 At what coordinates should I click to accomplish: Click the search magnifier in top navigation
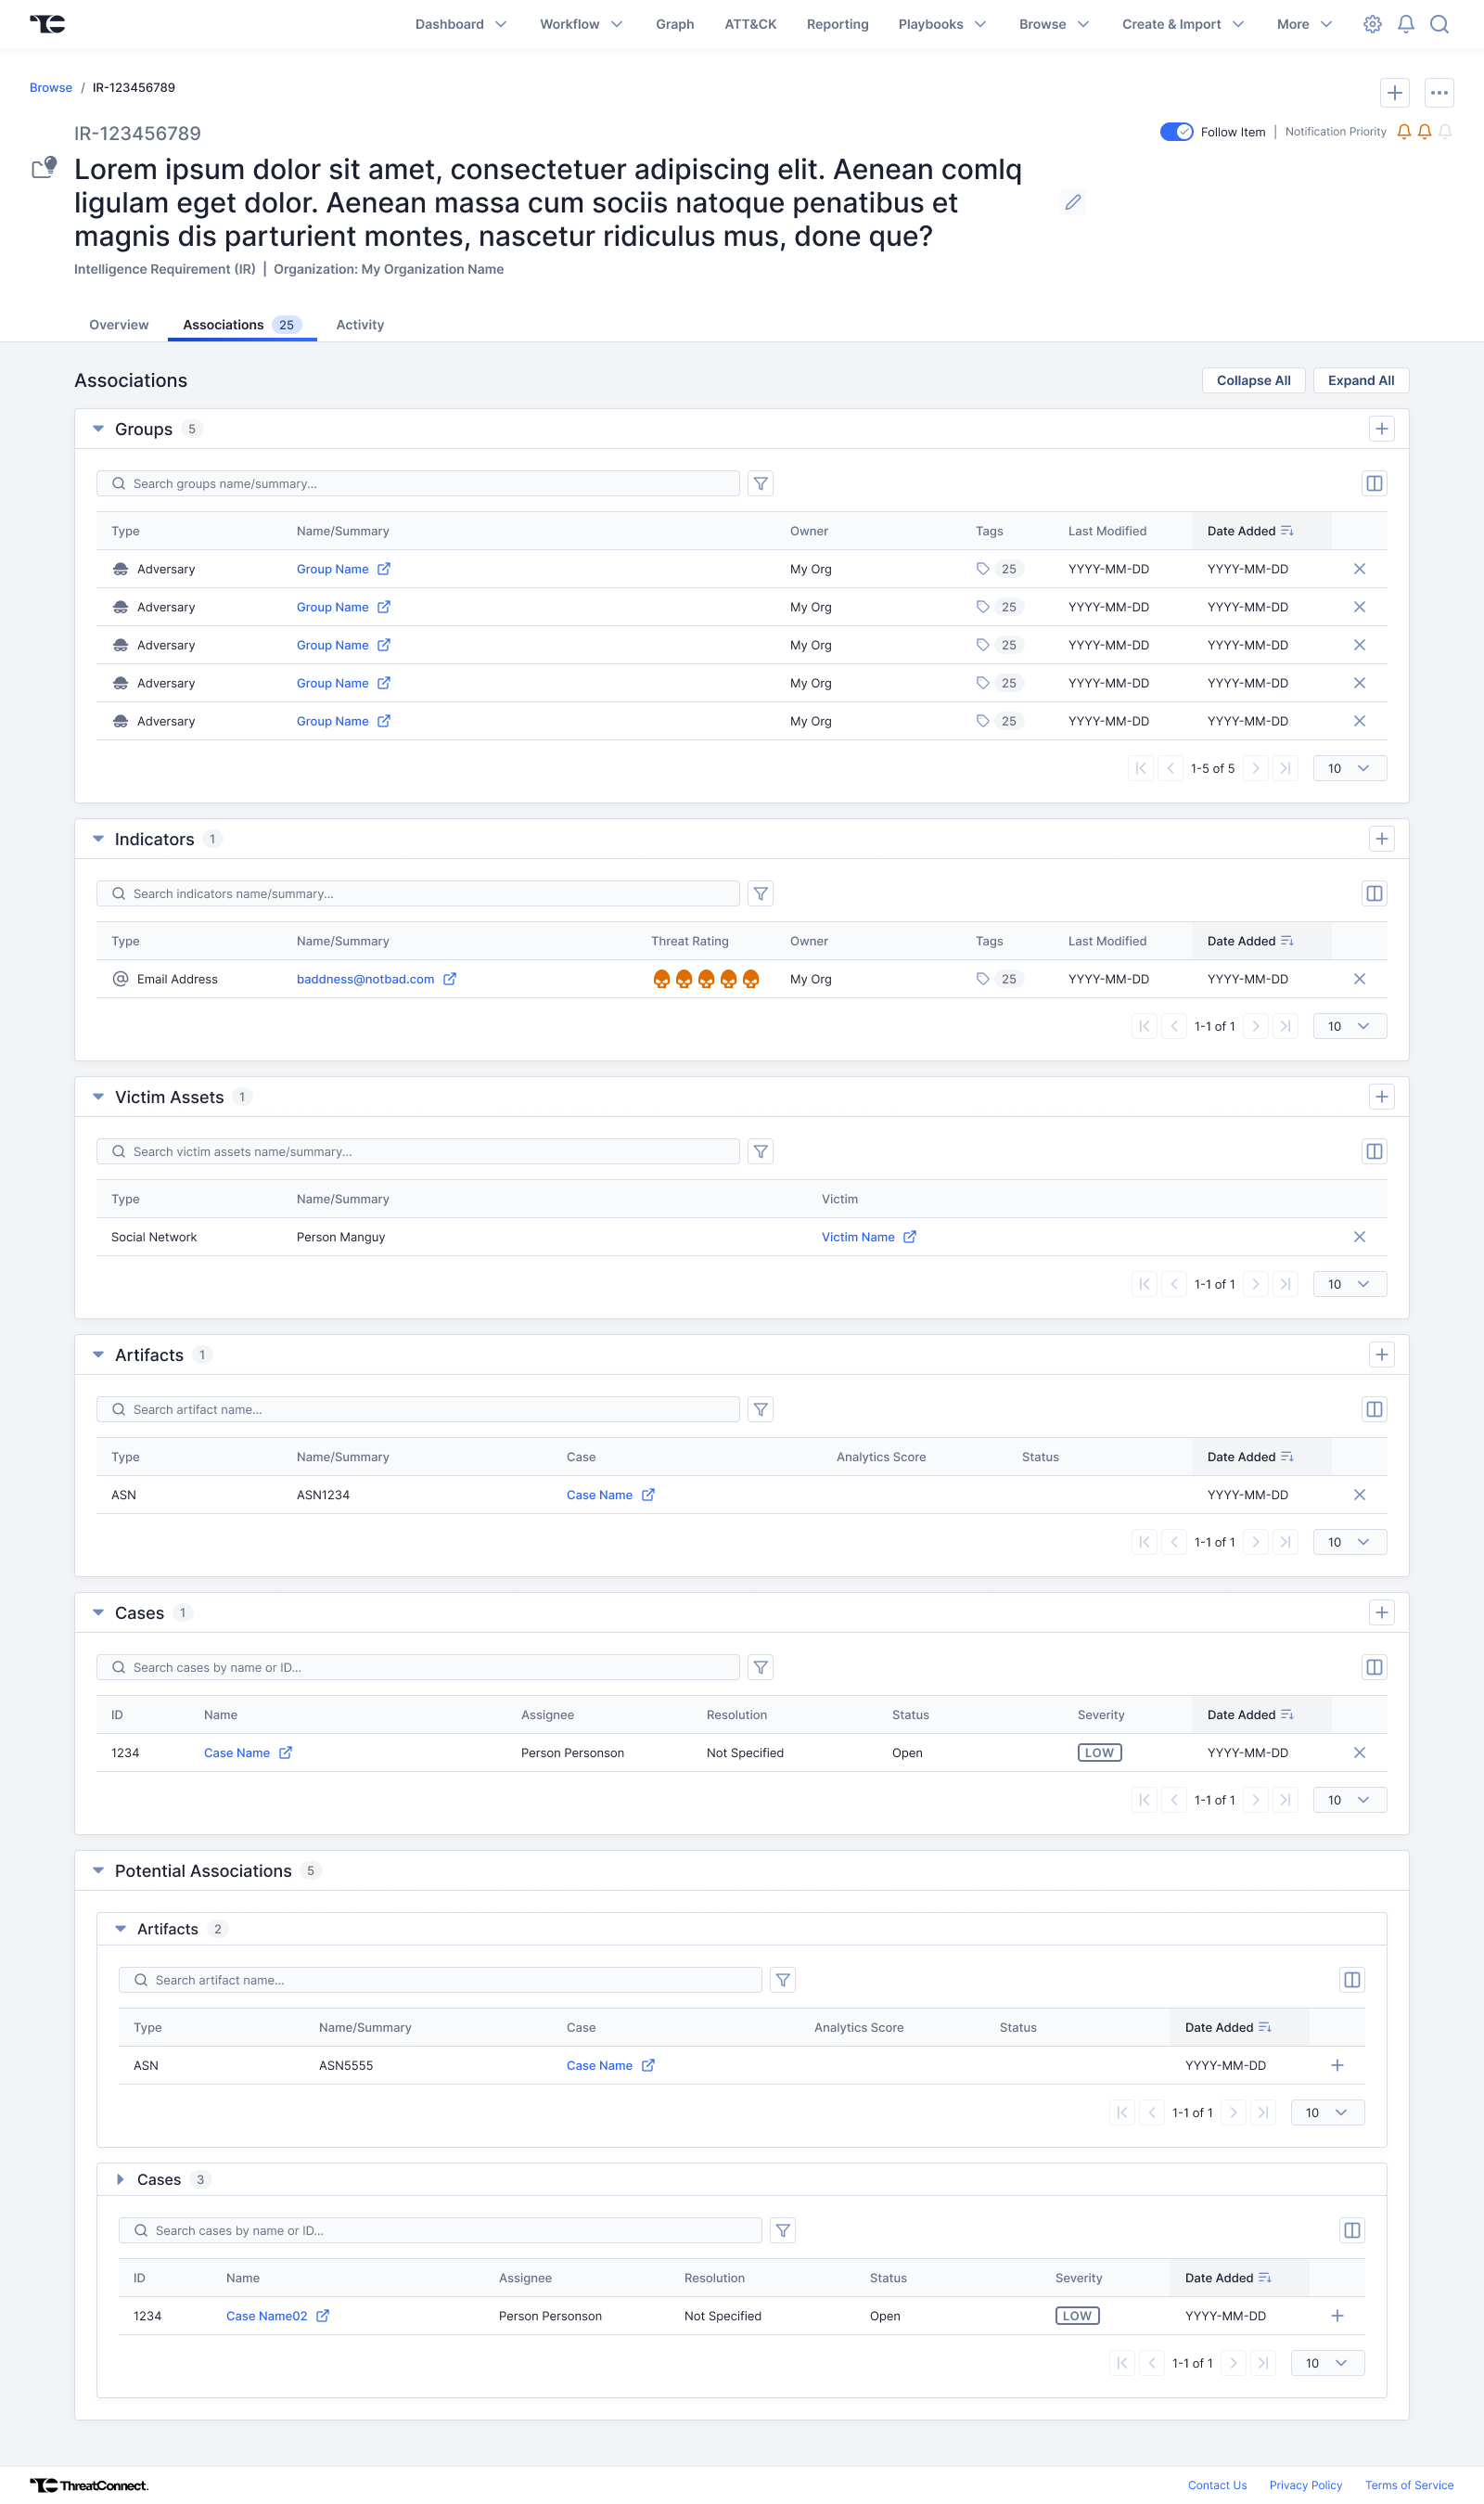1439,24
